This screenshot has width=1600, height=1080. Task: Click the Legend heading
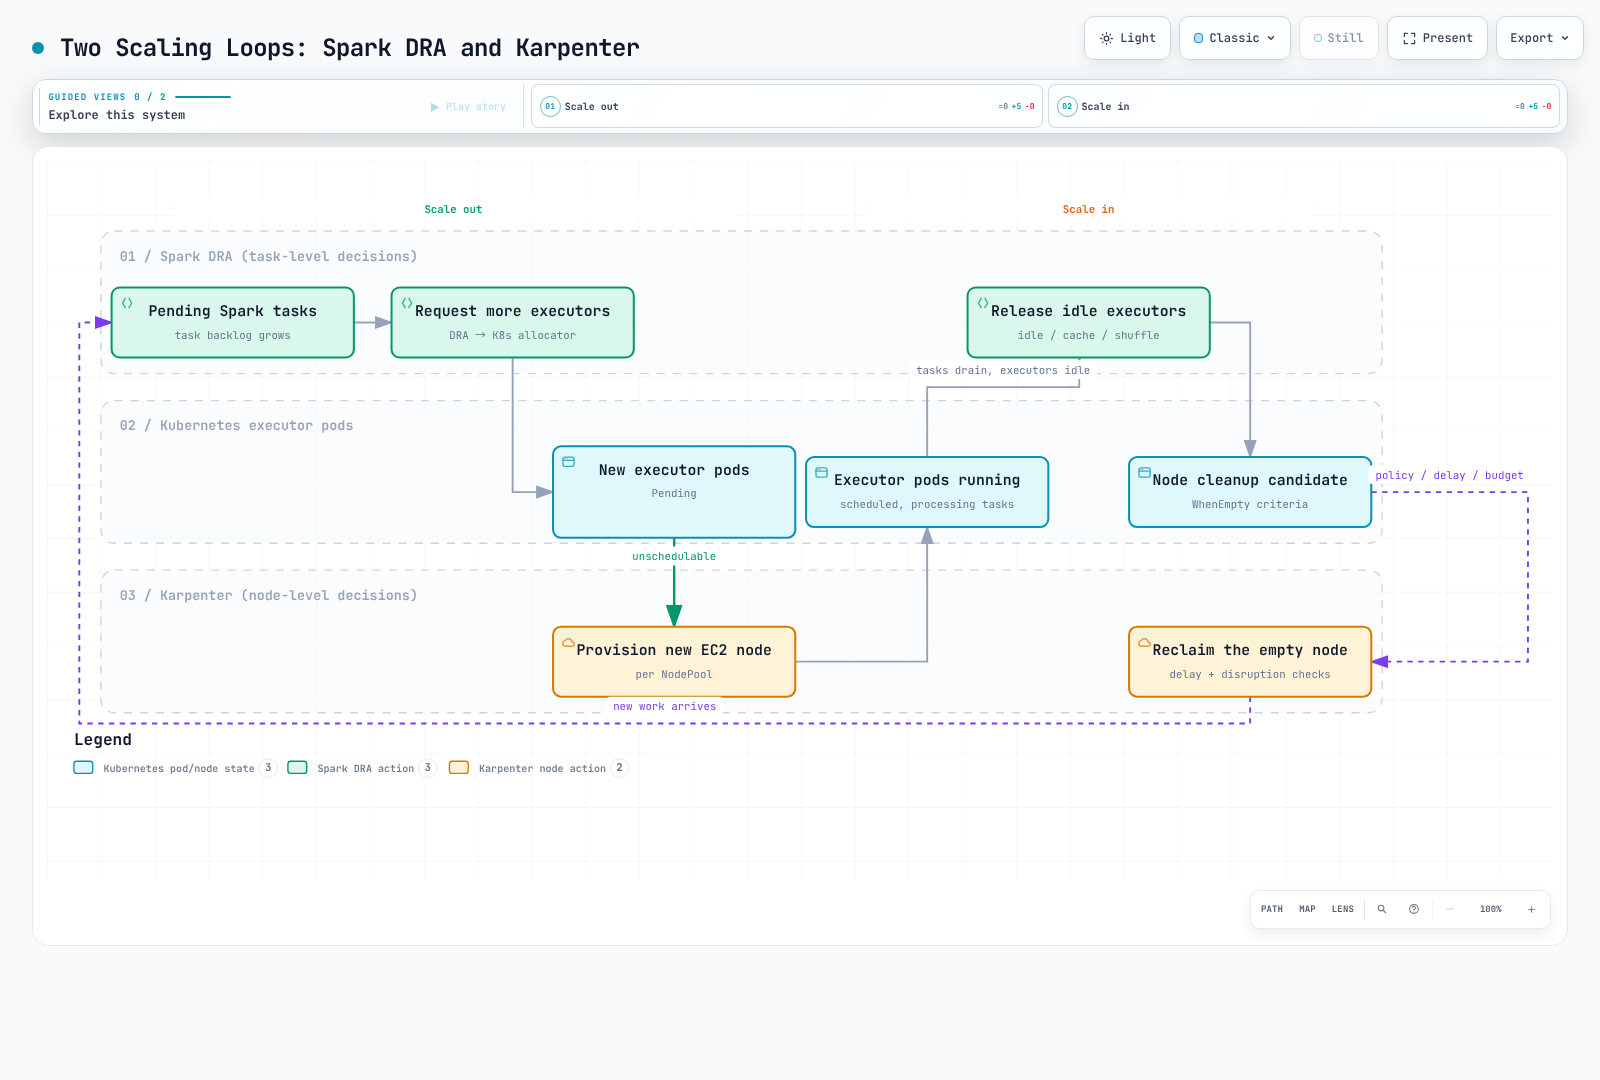[x=103, y=740]
